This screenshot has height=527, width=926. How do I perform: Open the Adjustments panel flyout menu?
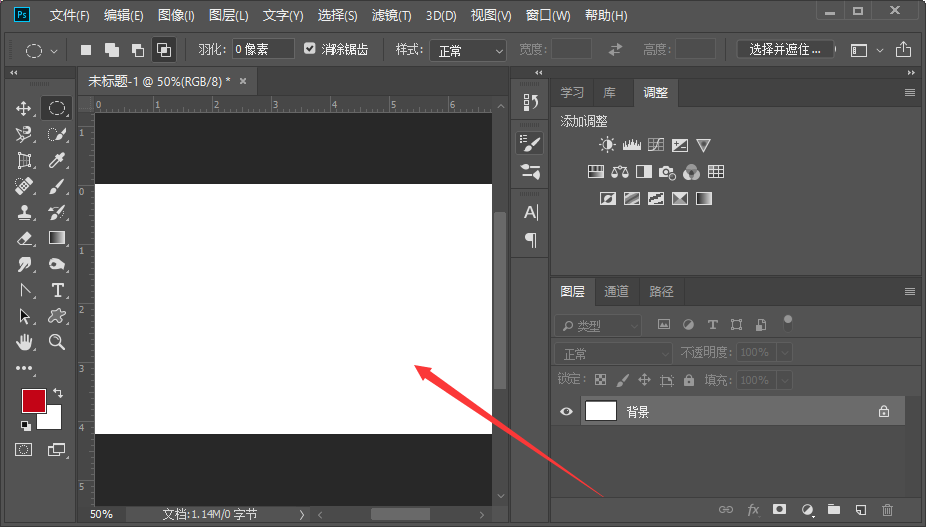tap(909, 92)
